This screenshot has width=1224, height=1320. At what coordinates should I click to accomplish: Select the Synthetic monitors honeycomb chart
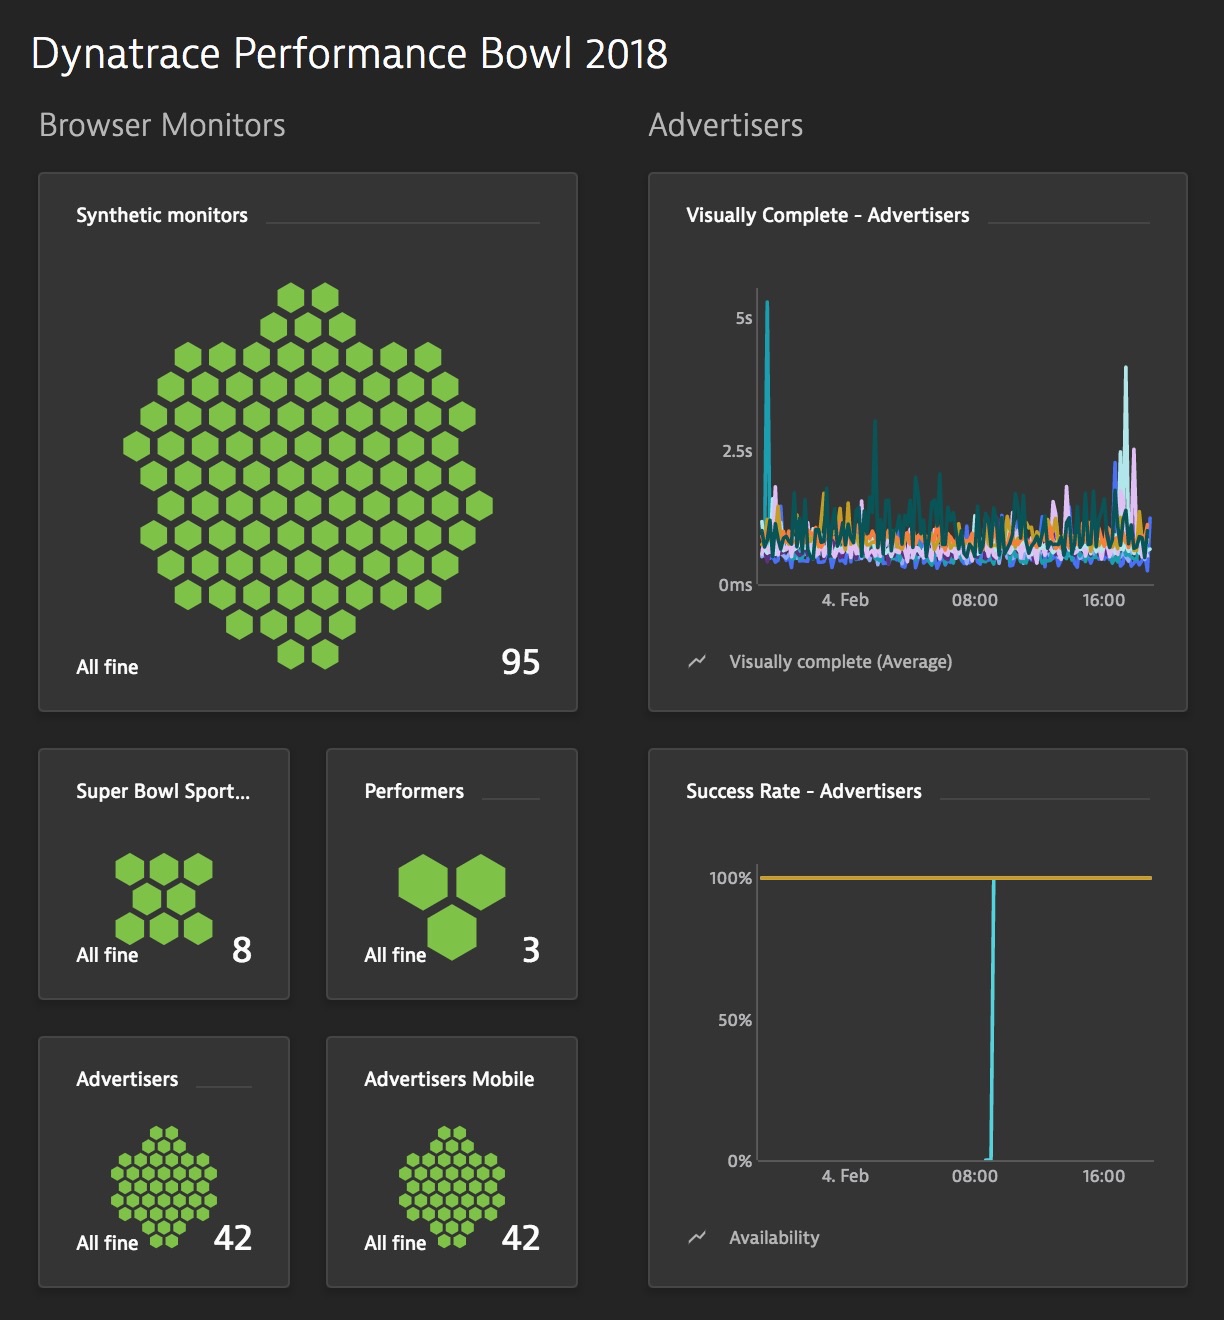pyautogui.click(x=308, y=475)
